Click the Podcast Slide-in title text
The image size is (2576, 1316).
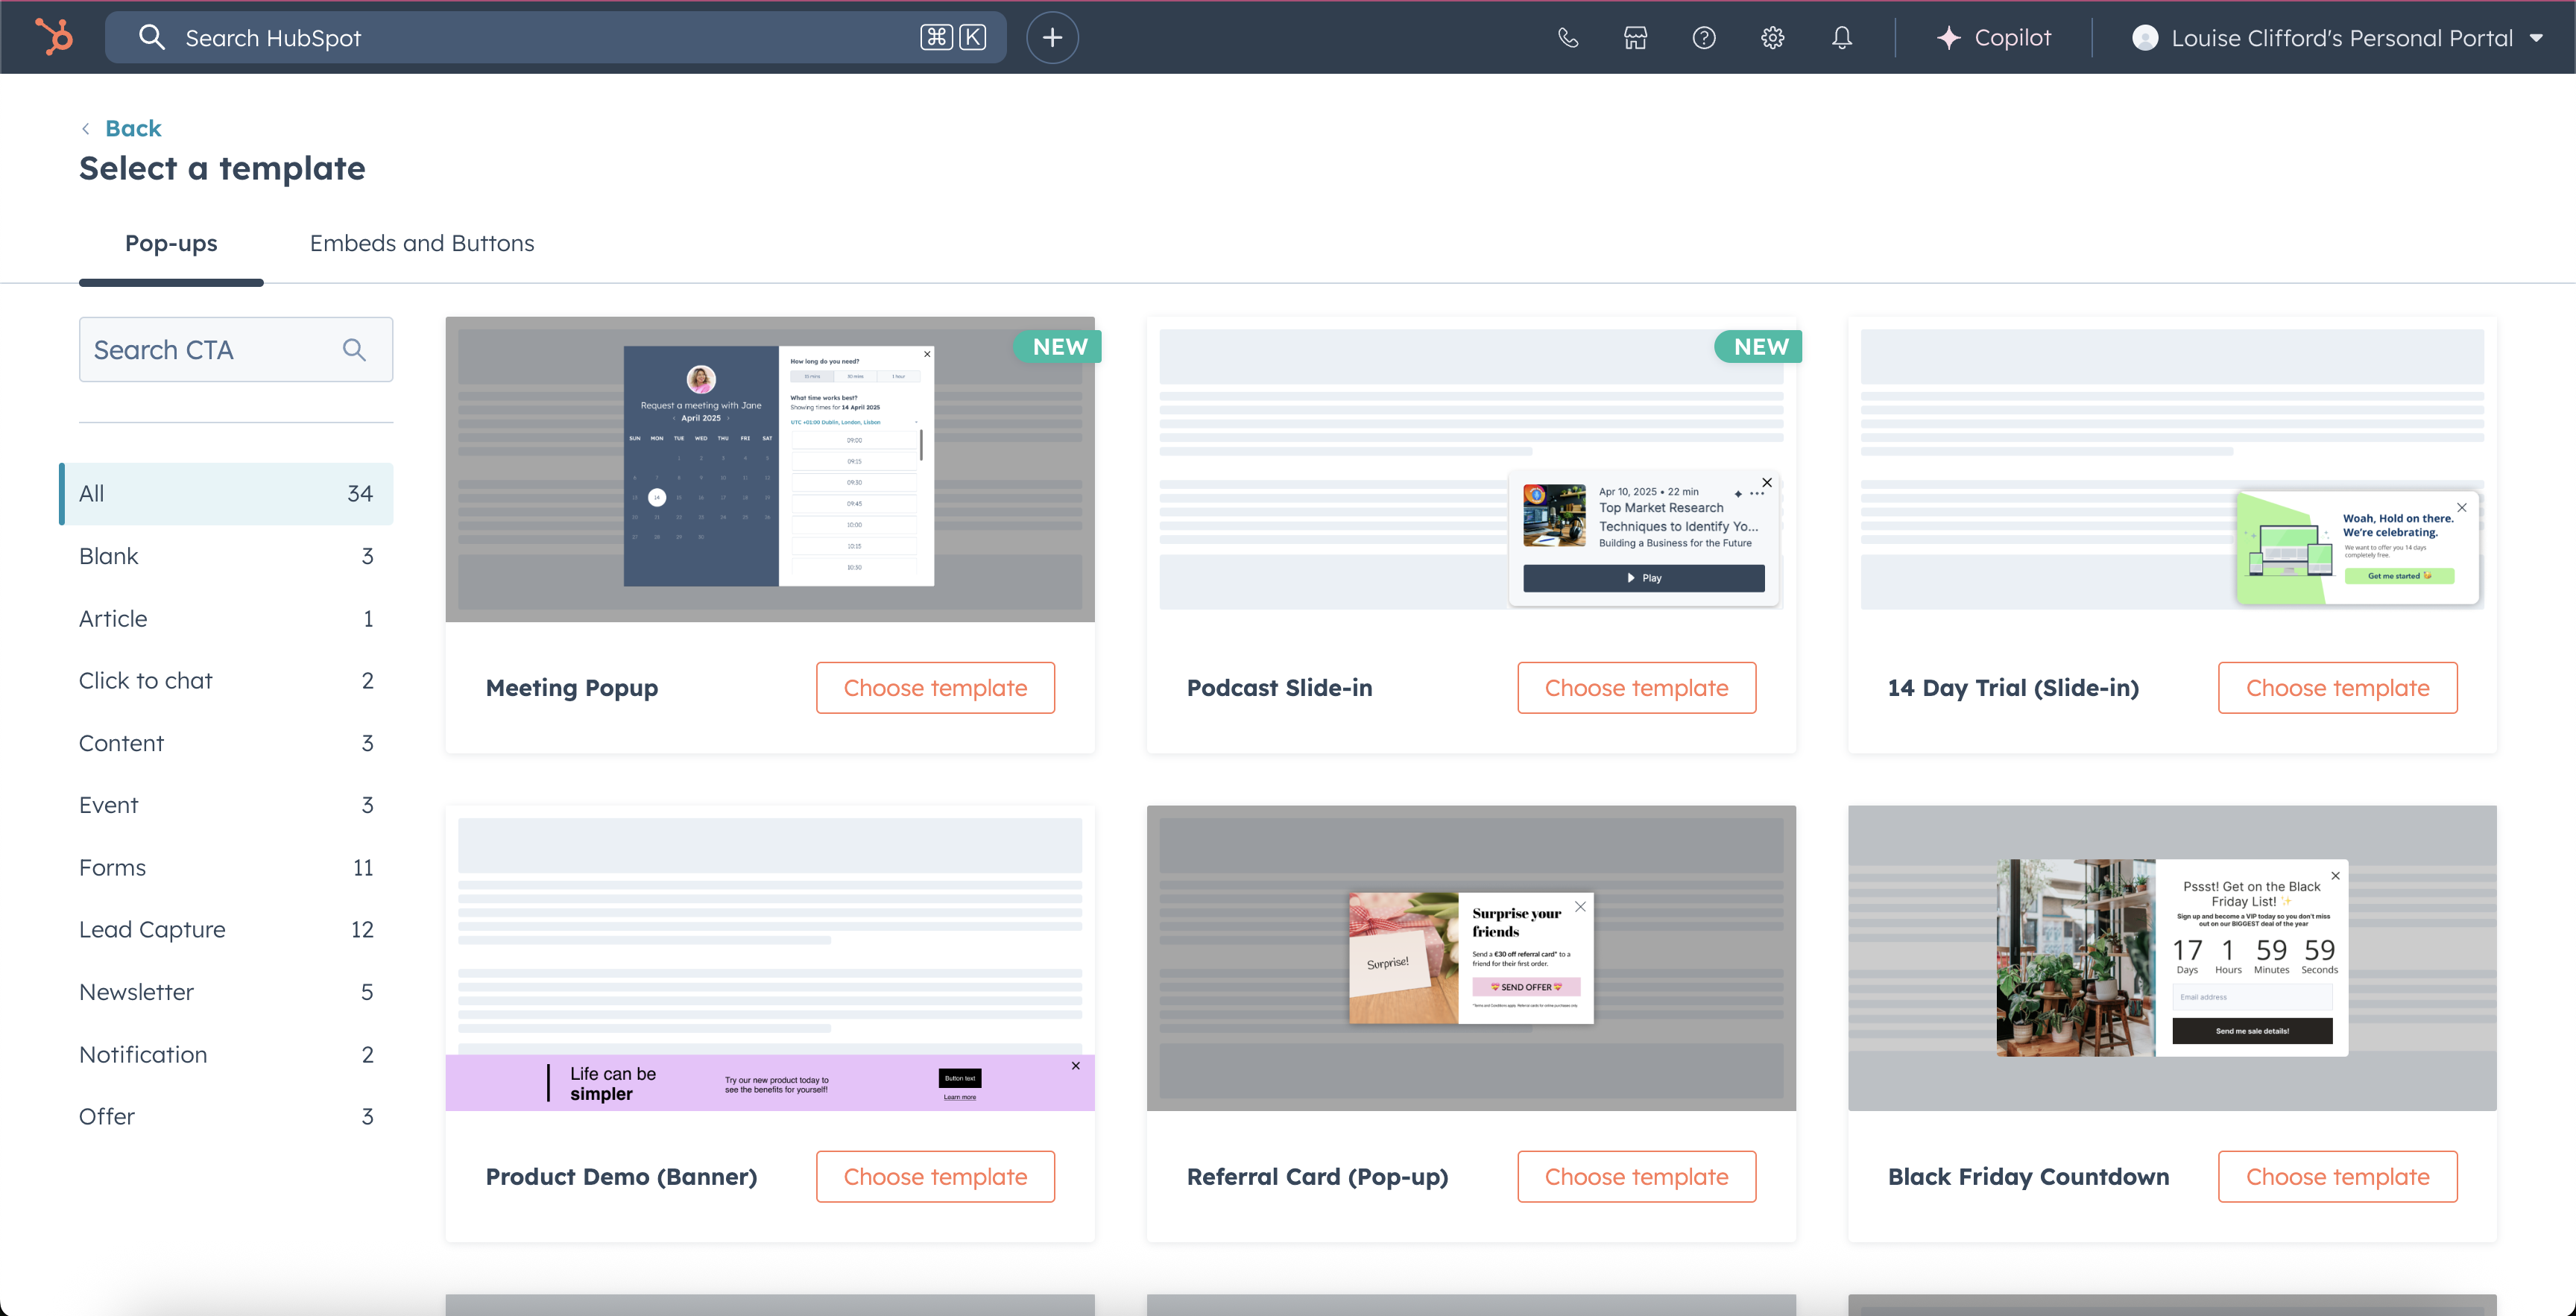1279,688
